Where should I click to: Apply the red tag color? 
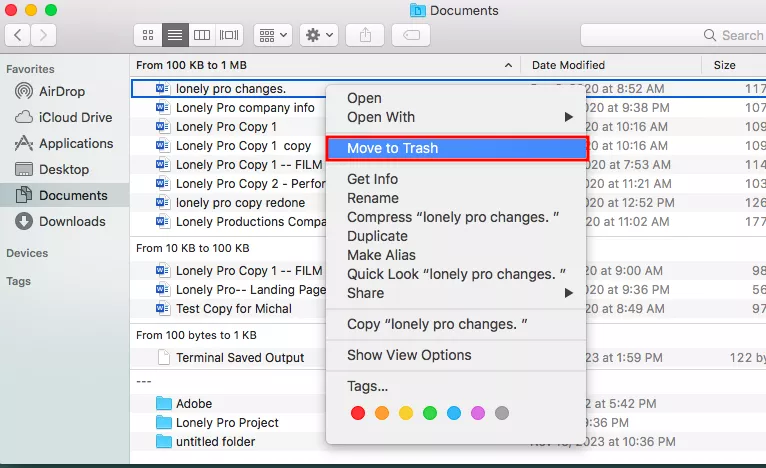[x=358, y=413]
